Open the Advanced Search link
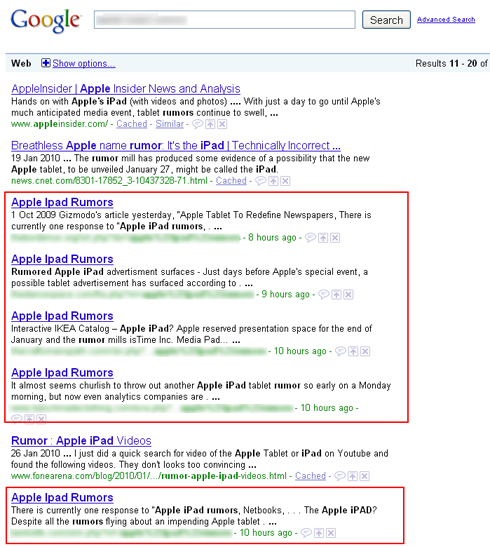This screenshot has width=490, height=547. click(x=446, y=20)
